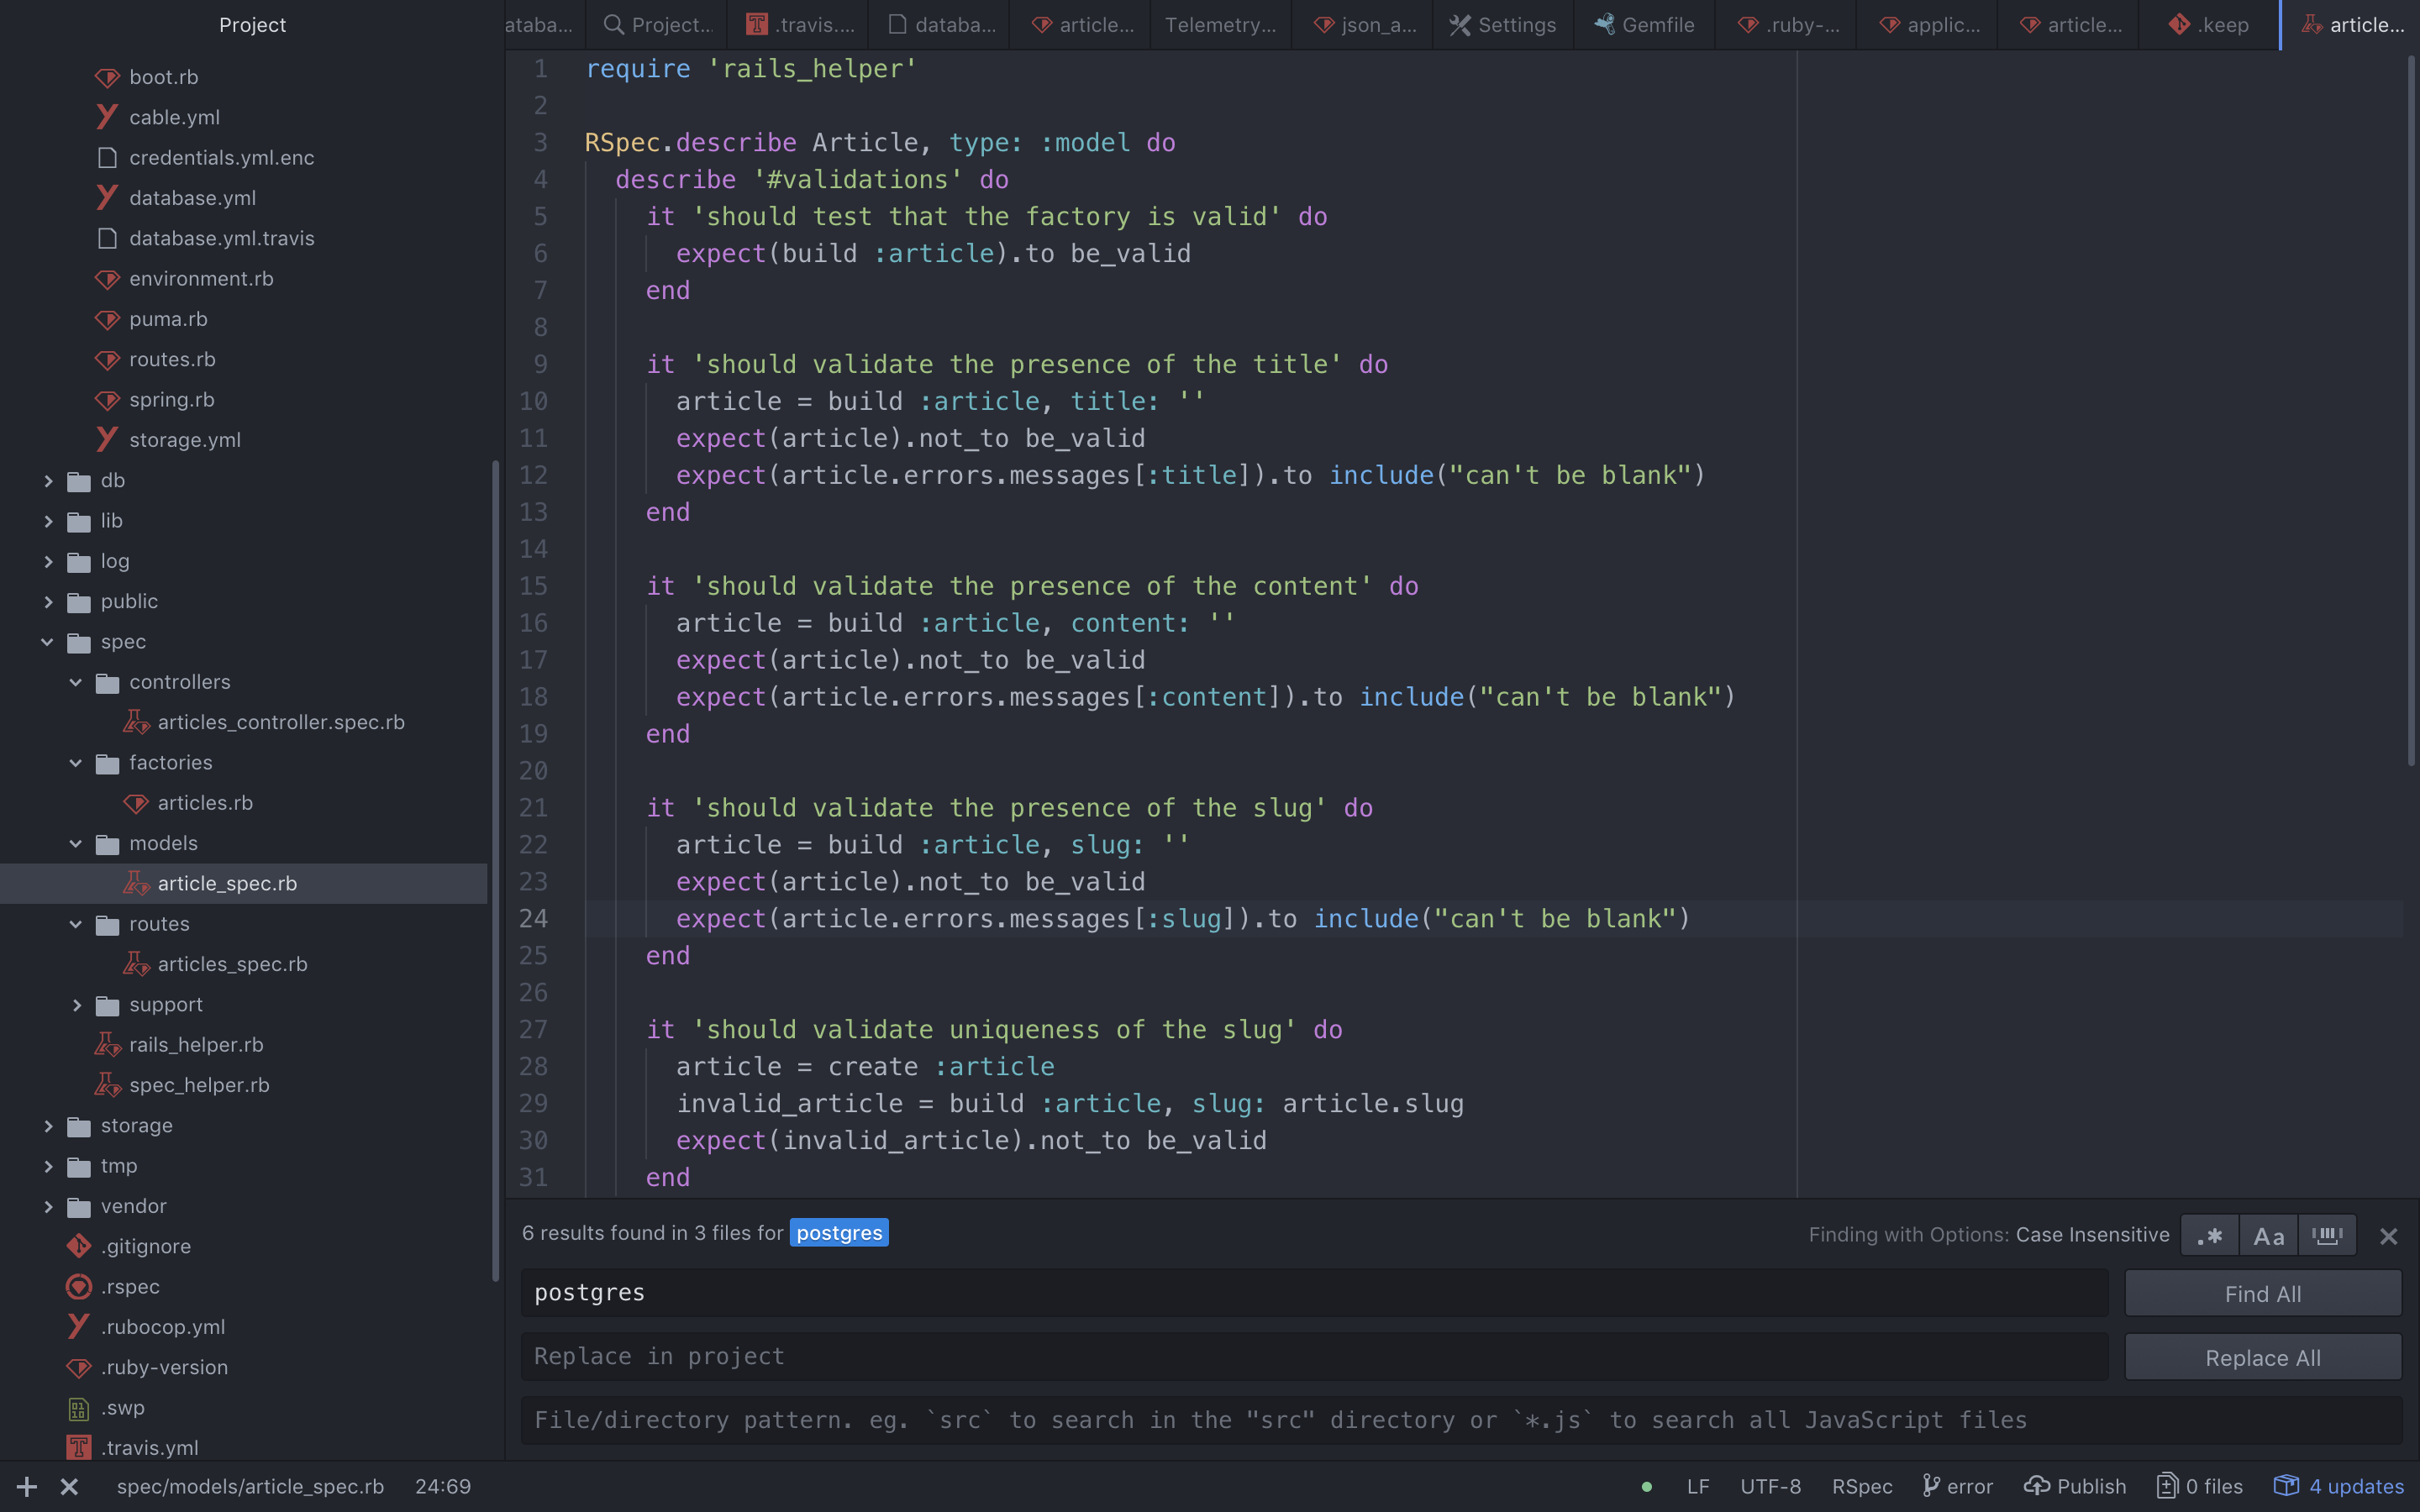2420x1512 pixels.
Task: Click credentials.yml.enc file icon
Action: coord(107,158)
